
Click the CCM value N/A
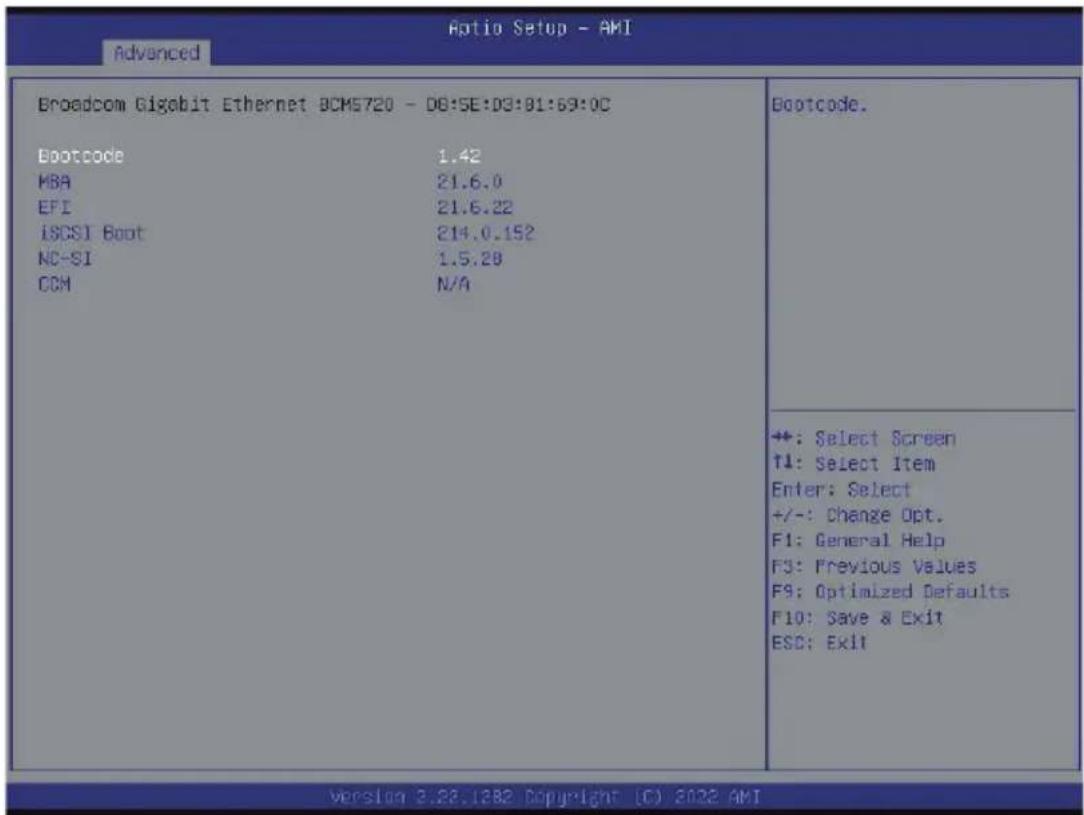[454, 284]
